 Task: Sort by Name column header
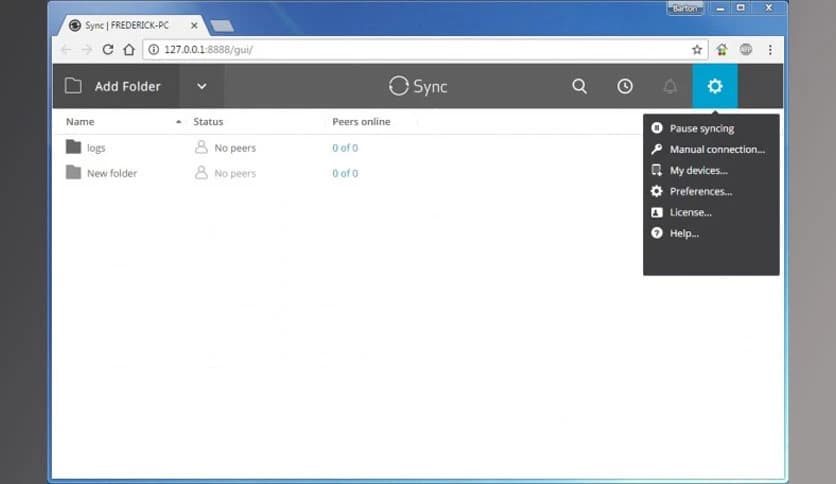pos(80,122)
